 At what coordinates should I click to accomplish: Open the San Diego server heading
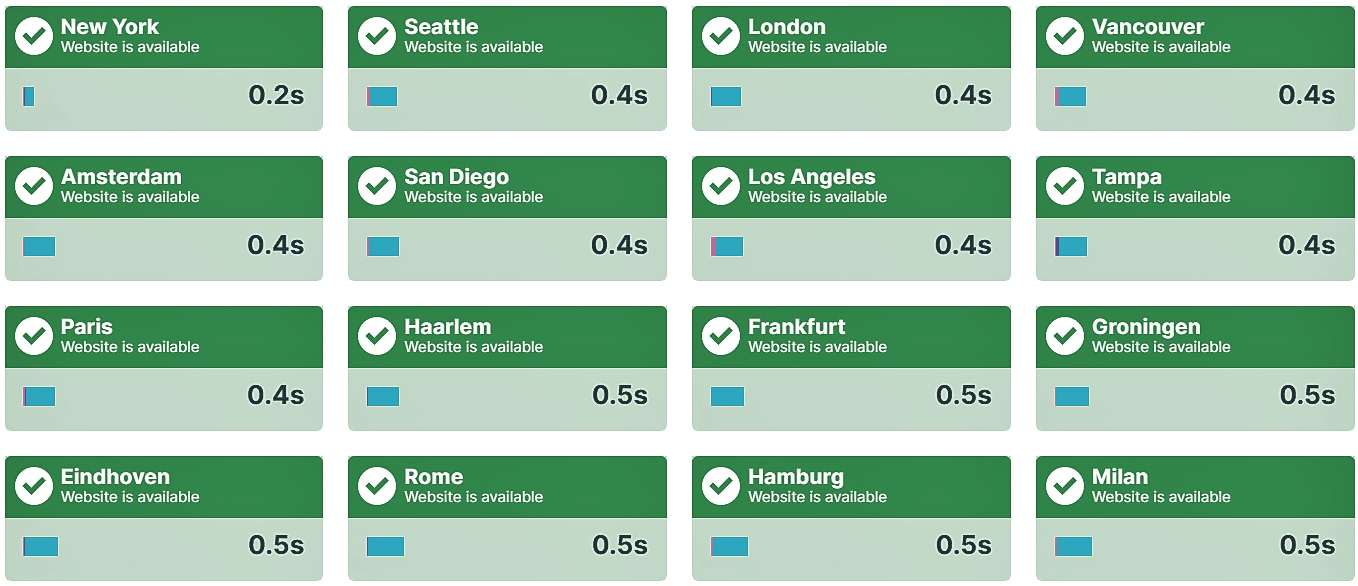456,177
